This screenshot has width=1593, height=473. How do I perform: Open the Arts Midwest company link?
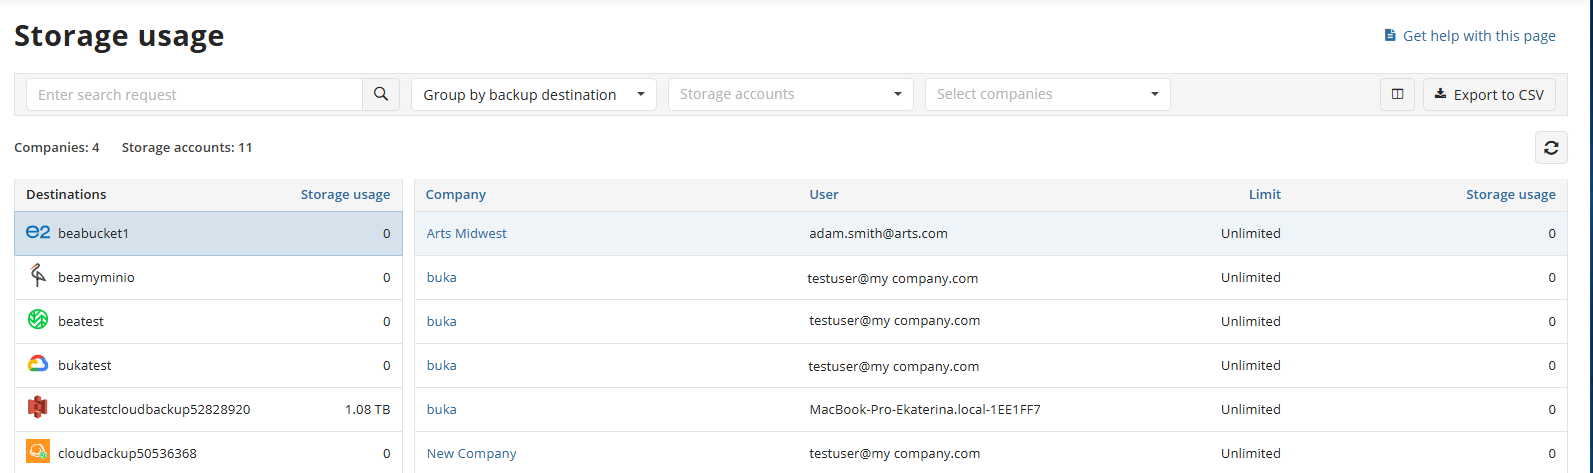coord(466,233)
